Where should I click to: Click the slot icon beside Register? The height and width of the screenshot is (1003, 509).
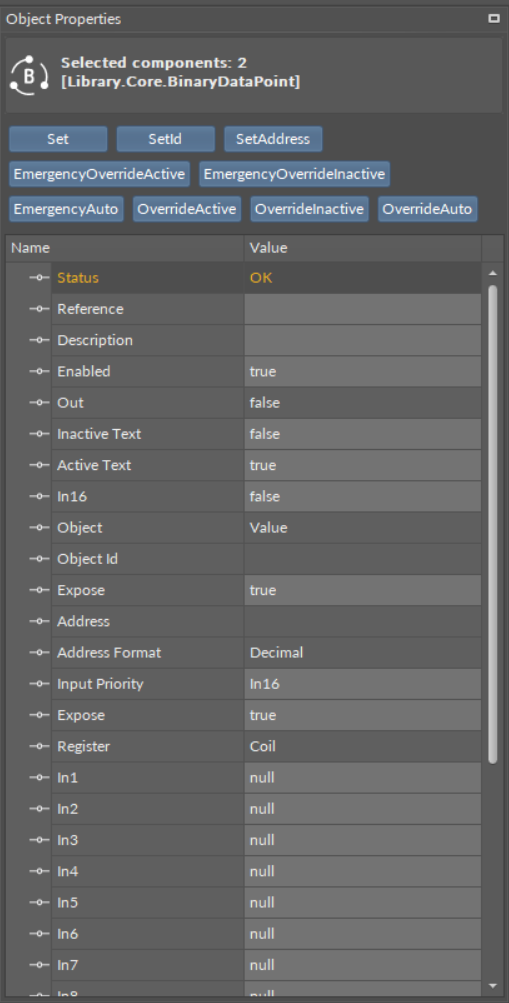point(40,746)
